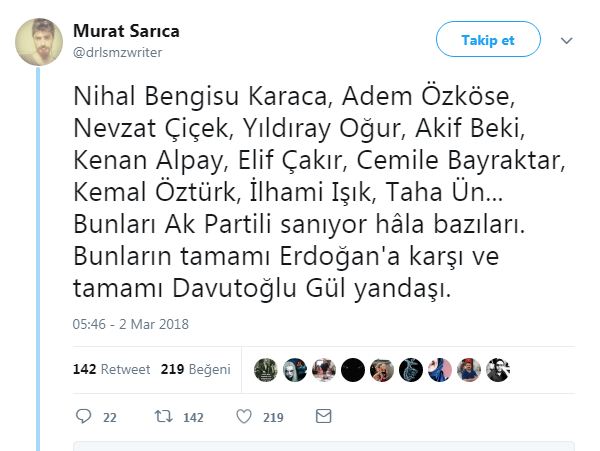Click the reply speech bubble icon
The width and height of the screenshot is (600, 451).
[x=84, y=416]
